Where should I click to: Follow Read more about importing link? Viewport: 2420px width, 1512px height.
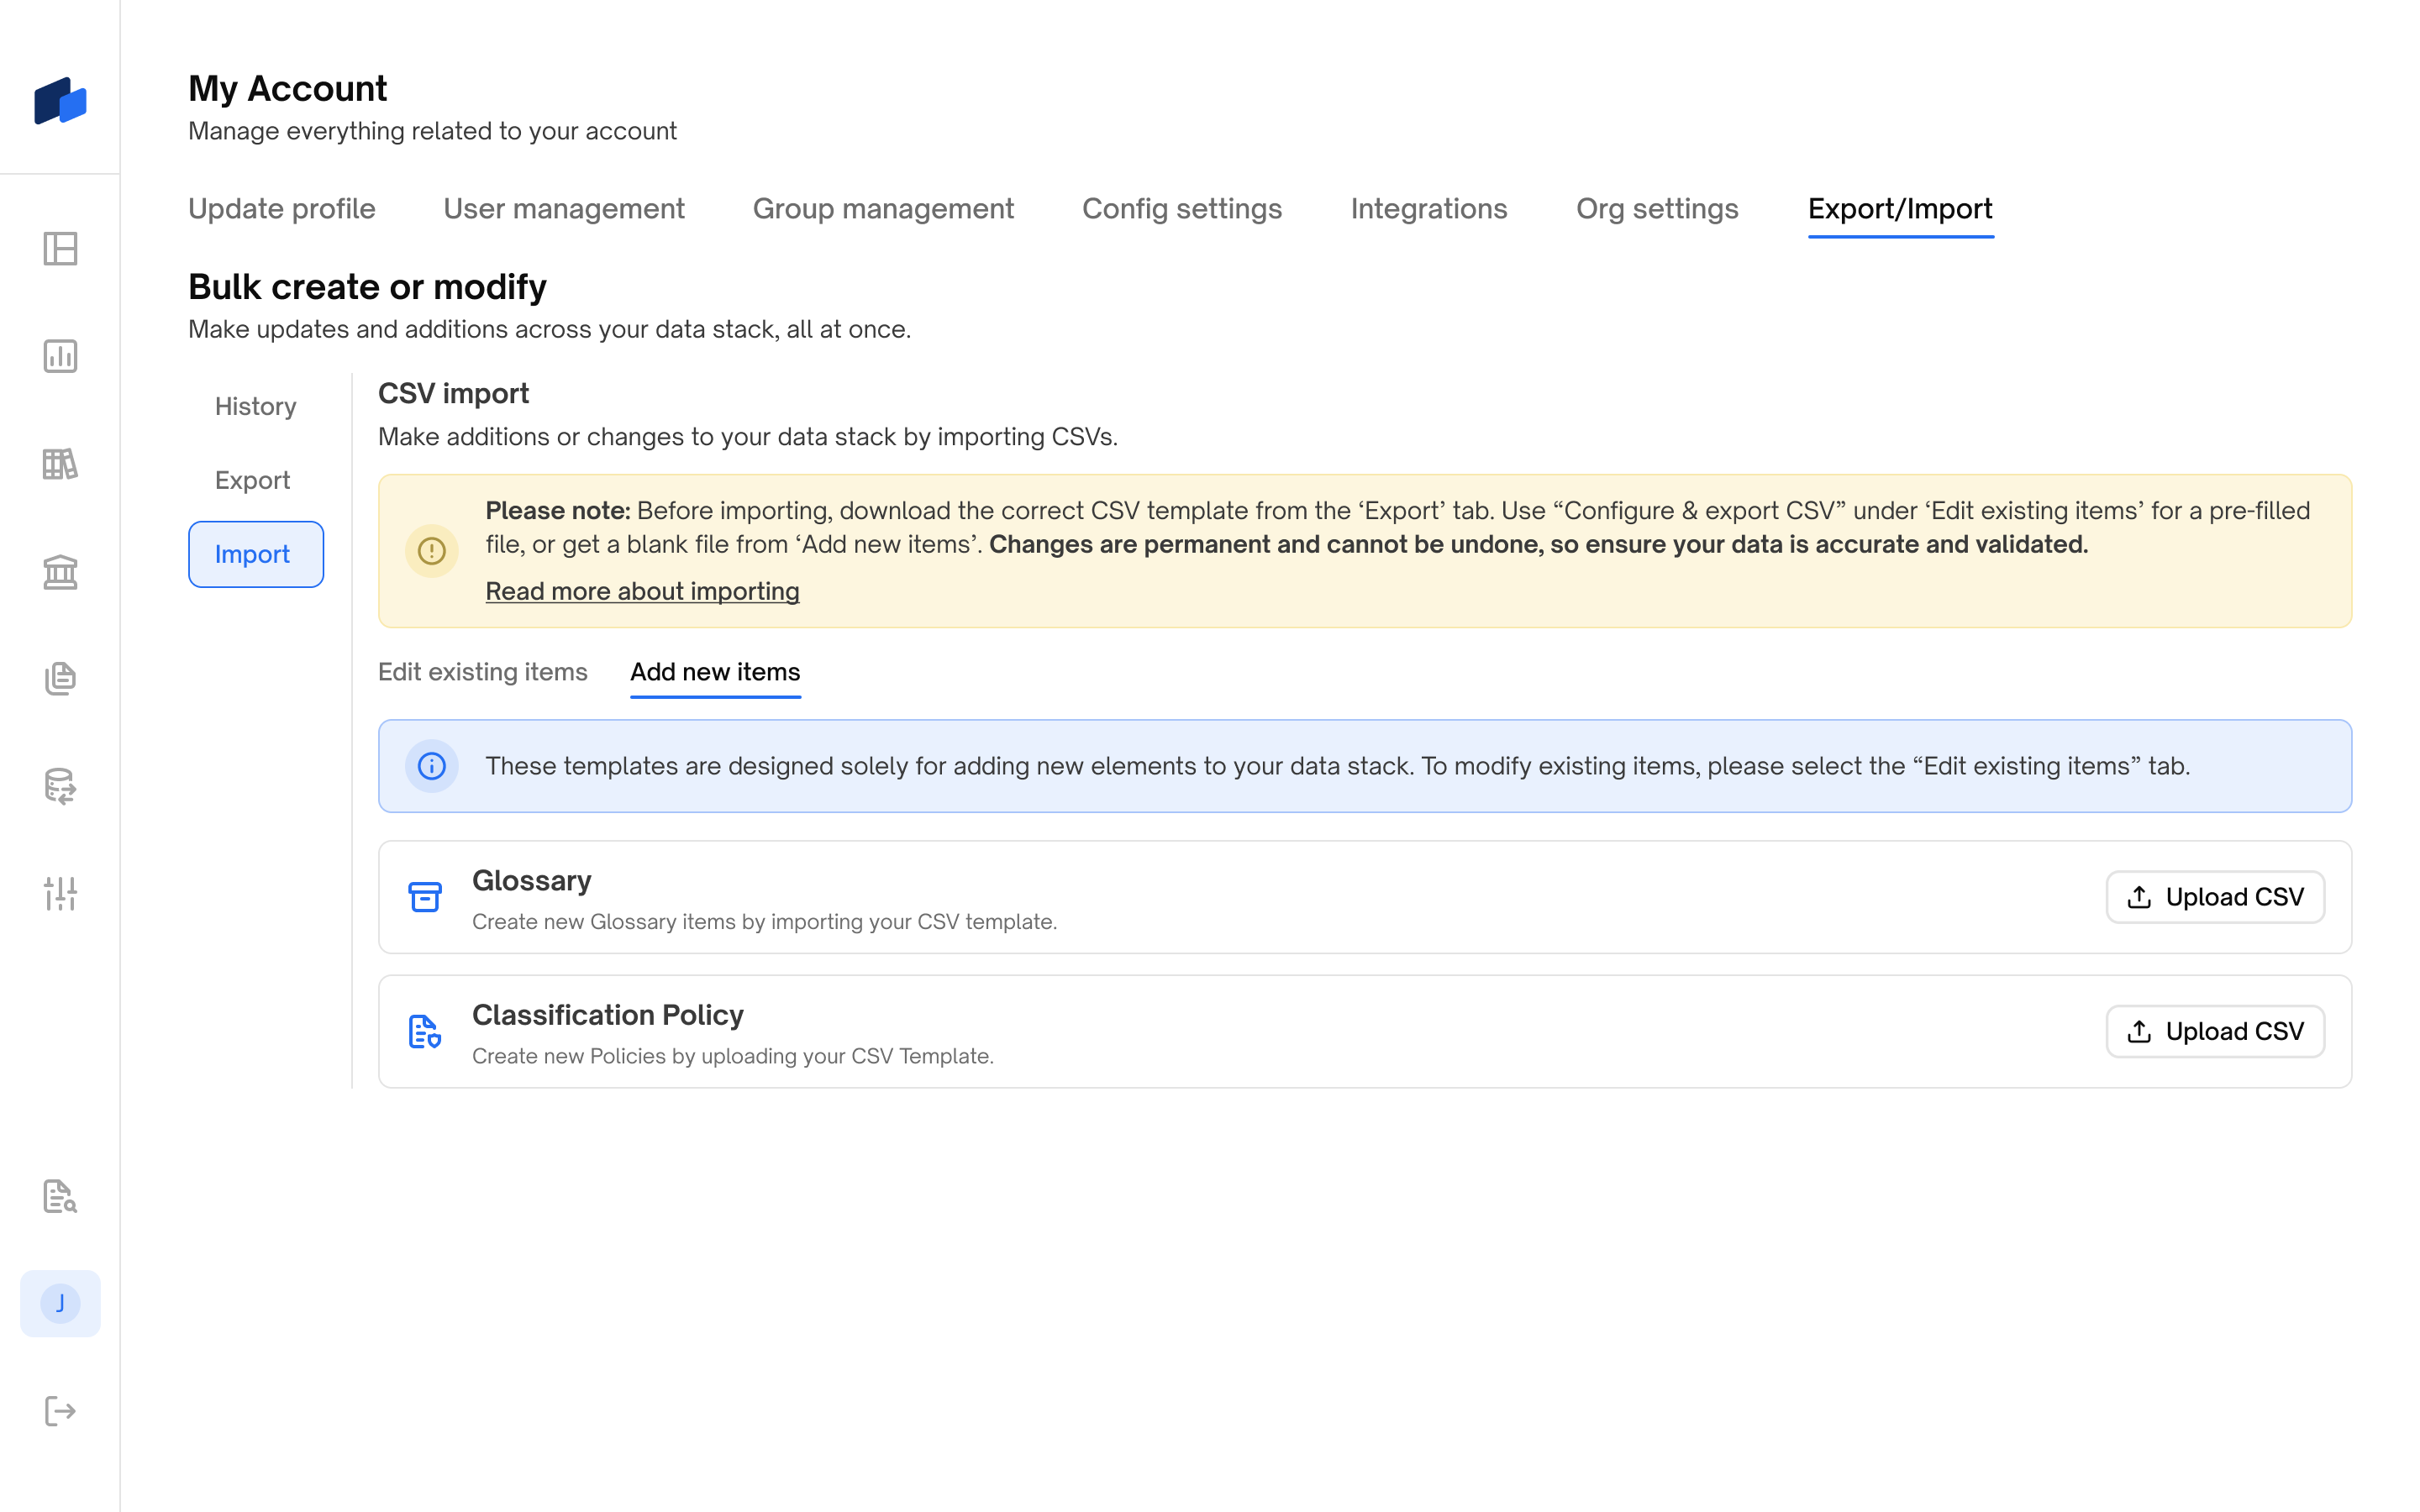coord(642,591)
